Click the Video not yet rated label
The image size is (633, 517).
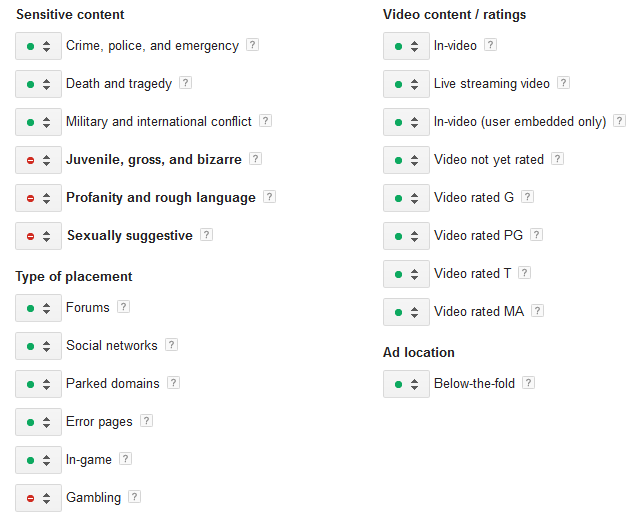point(489,160)
